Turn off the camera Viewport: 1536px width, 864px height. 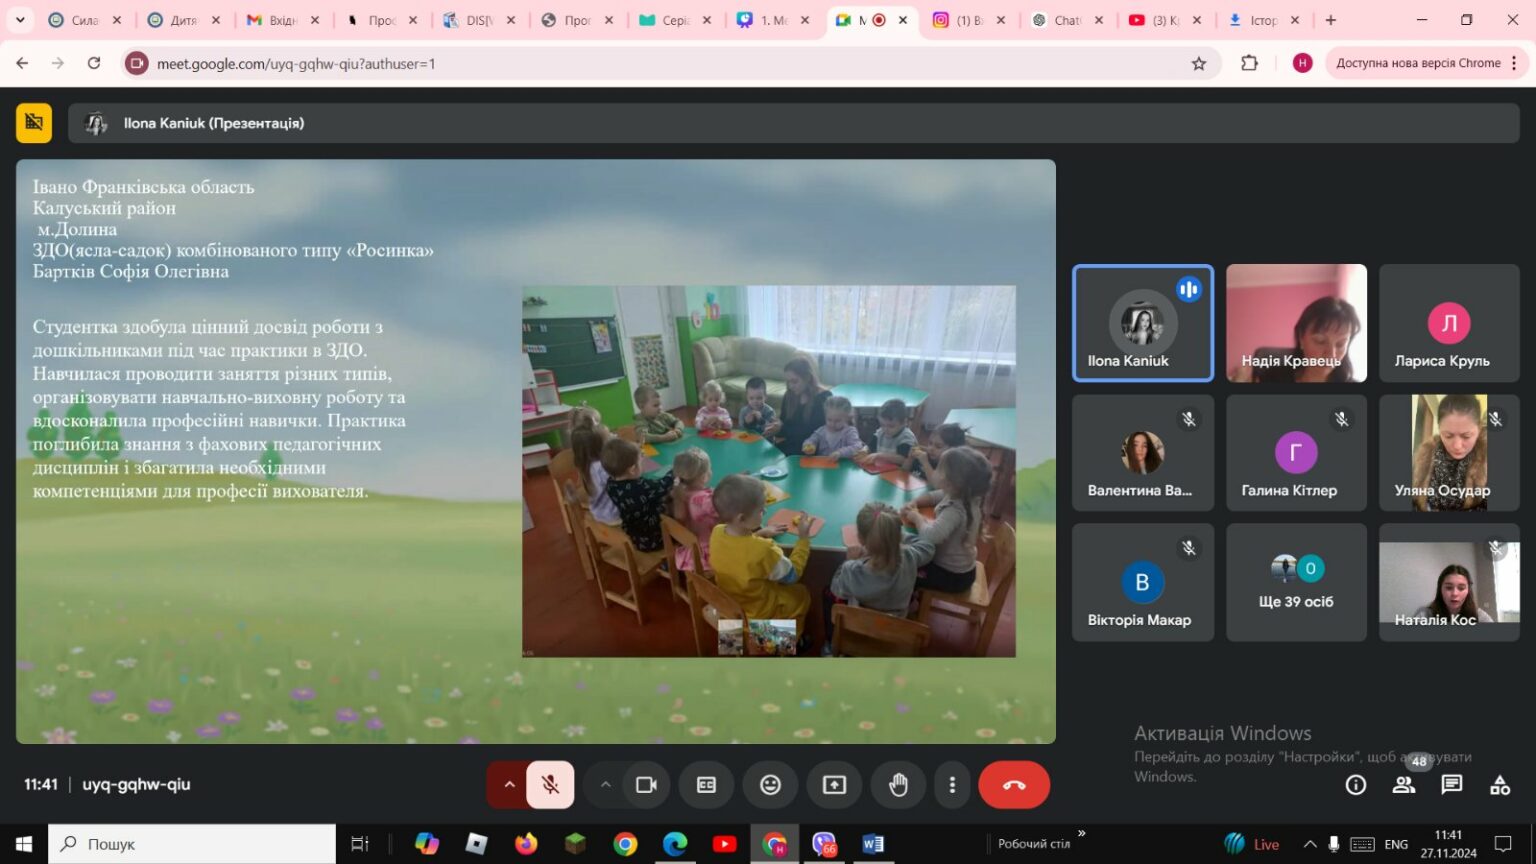coord(646,785)
